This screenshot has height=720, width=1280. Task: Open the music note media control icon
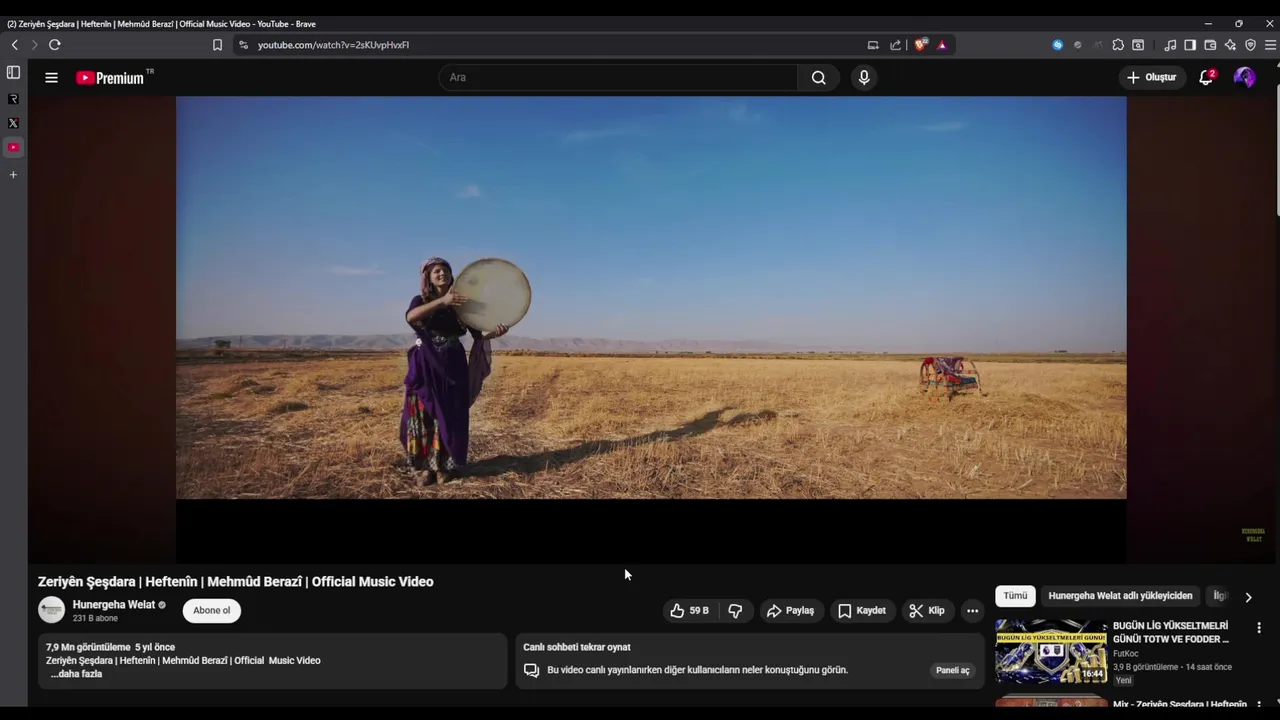1170,45
